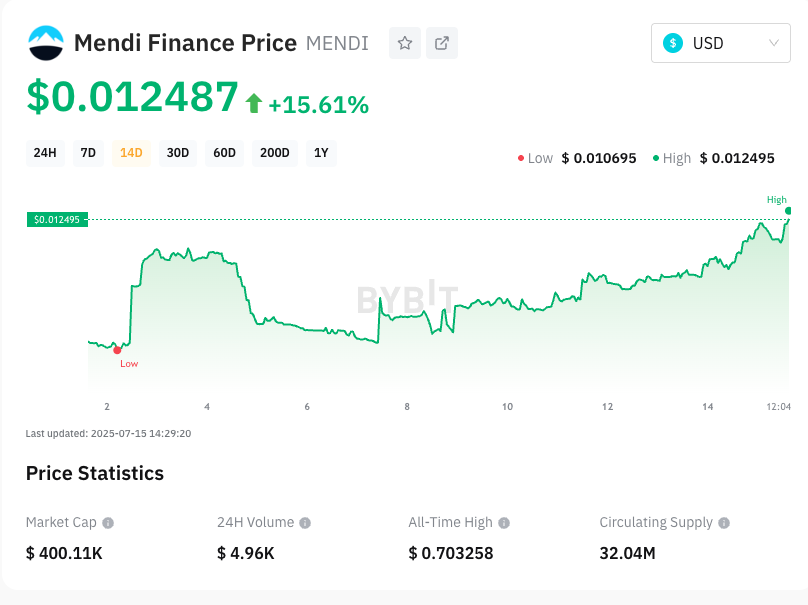
Task: Click the 24H Volume value $ 4.96K
Action: pyautogui.click(x=246, y=553)
